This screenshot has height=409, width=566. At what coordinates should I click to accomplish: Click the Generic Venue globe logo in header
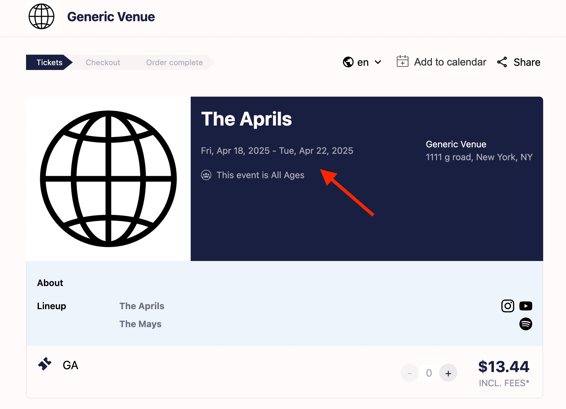tap(42, 17)
